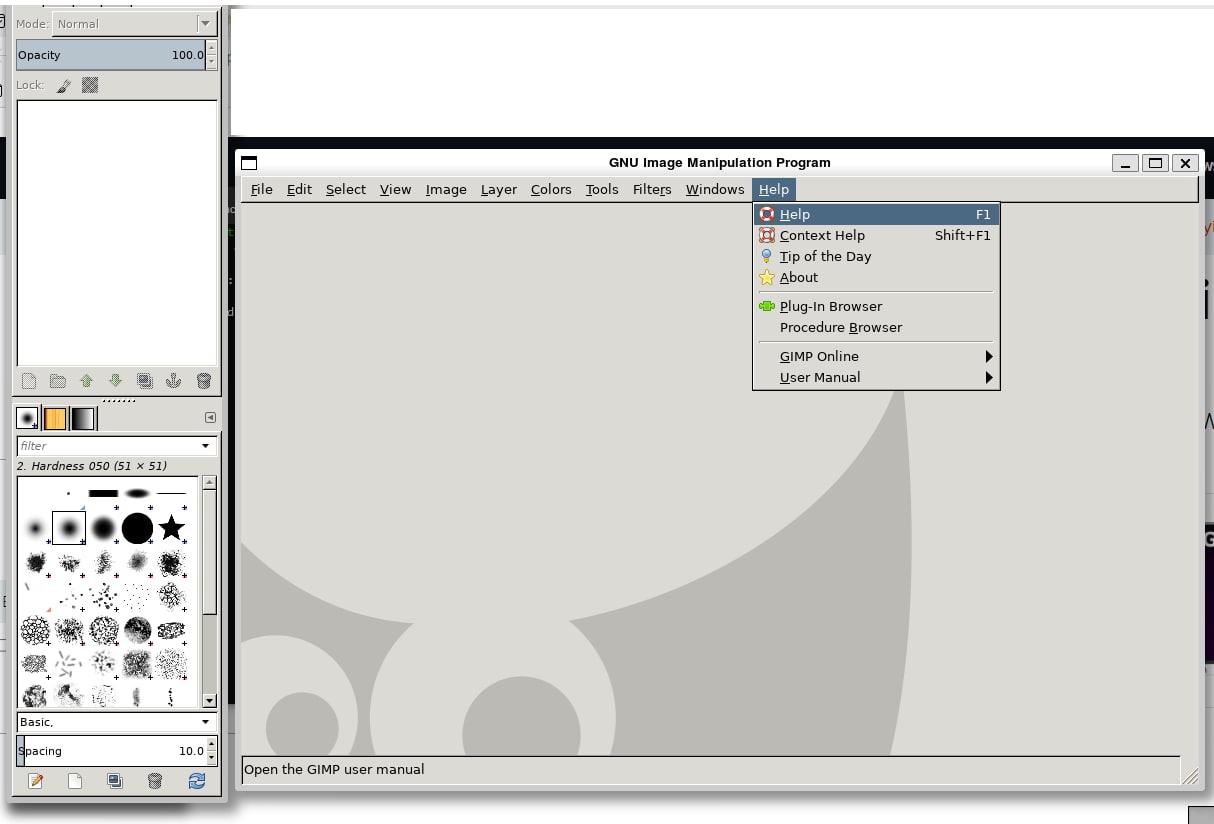Click the brush list scroll-up arrow
This screenshot has height=824, width=1214.
209,482
